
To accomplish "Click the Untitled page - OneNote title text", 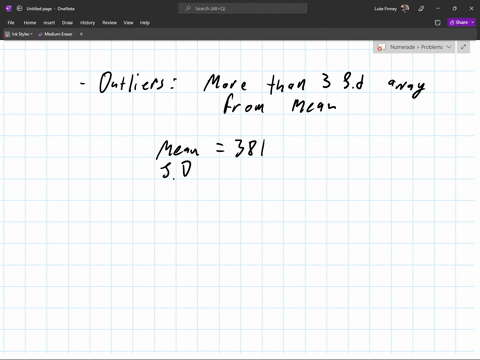I will click(51, 9).
